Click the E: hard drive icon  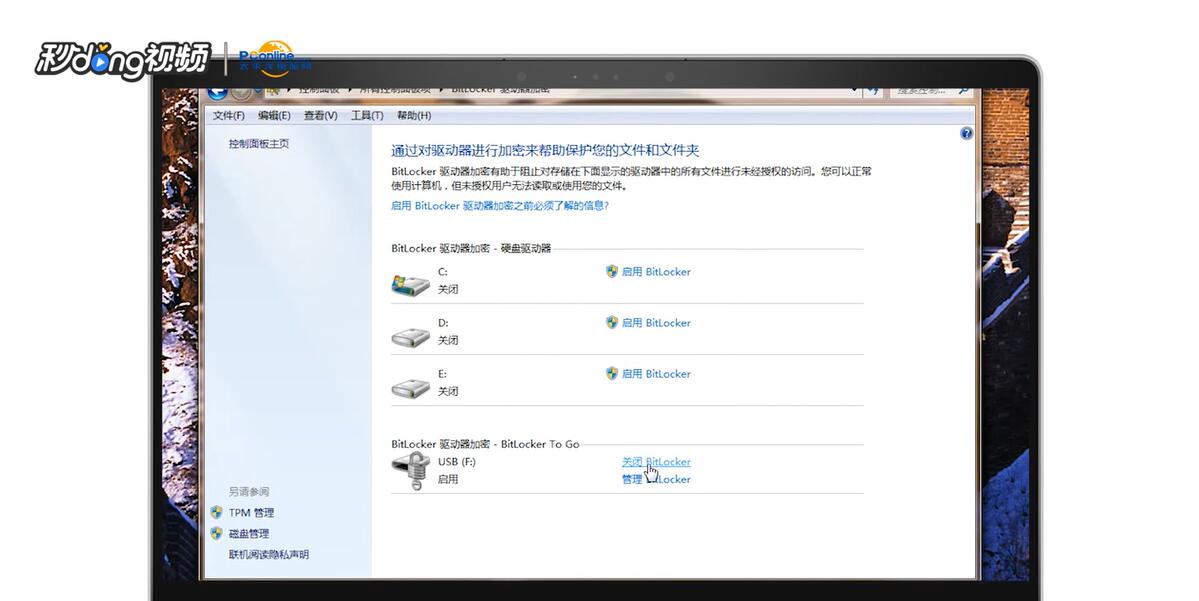click(x=411, y=388)
